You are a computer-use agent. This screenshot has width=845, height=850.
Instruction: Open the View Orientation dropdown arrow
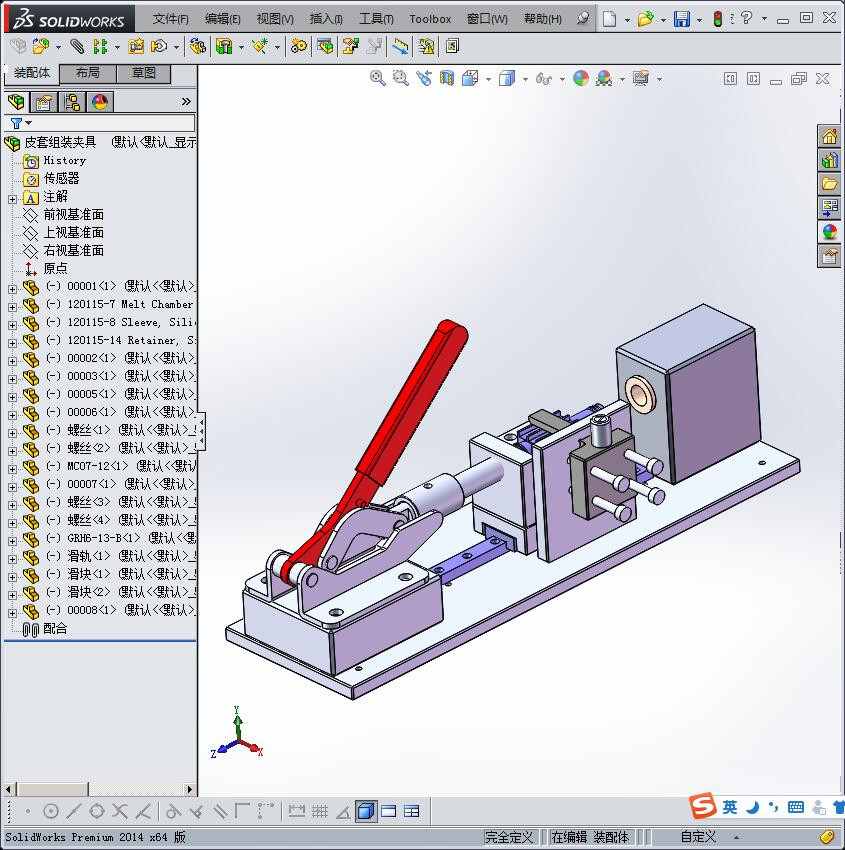(x=488, y=79)
